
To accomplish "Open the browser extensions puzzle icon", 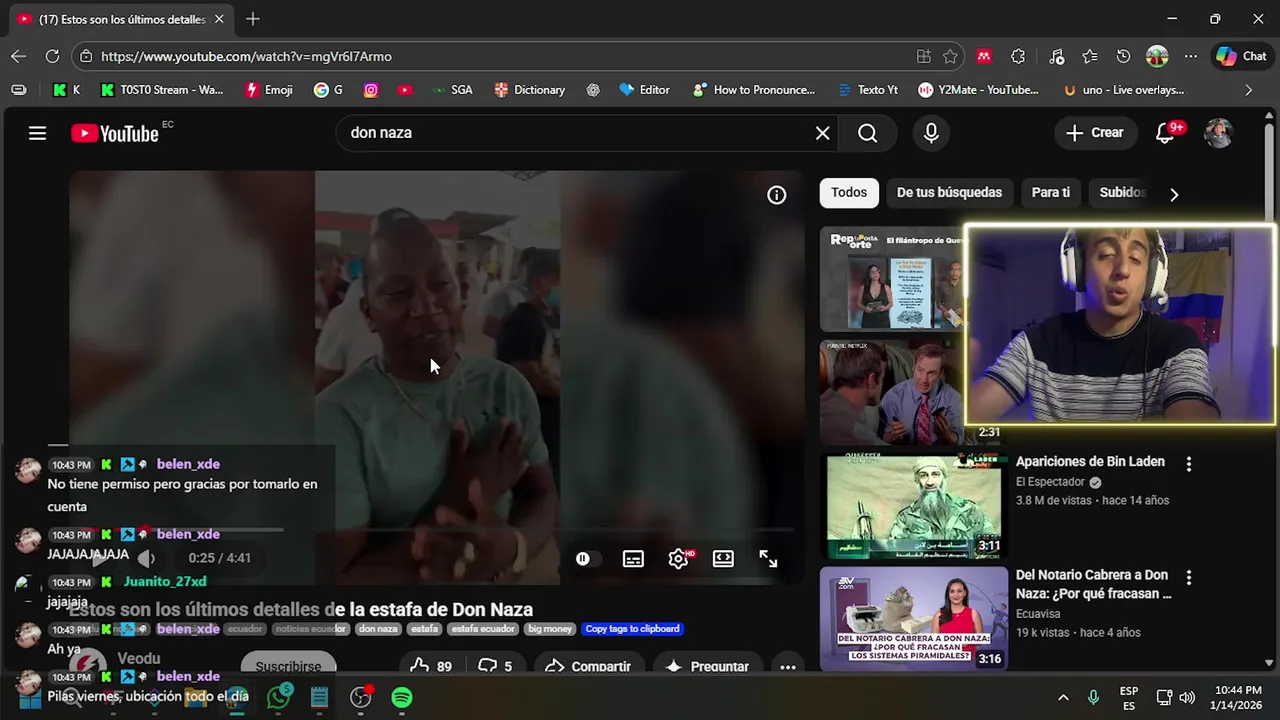I will coord(1018,56).
